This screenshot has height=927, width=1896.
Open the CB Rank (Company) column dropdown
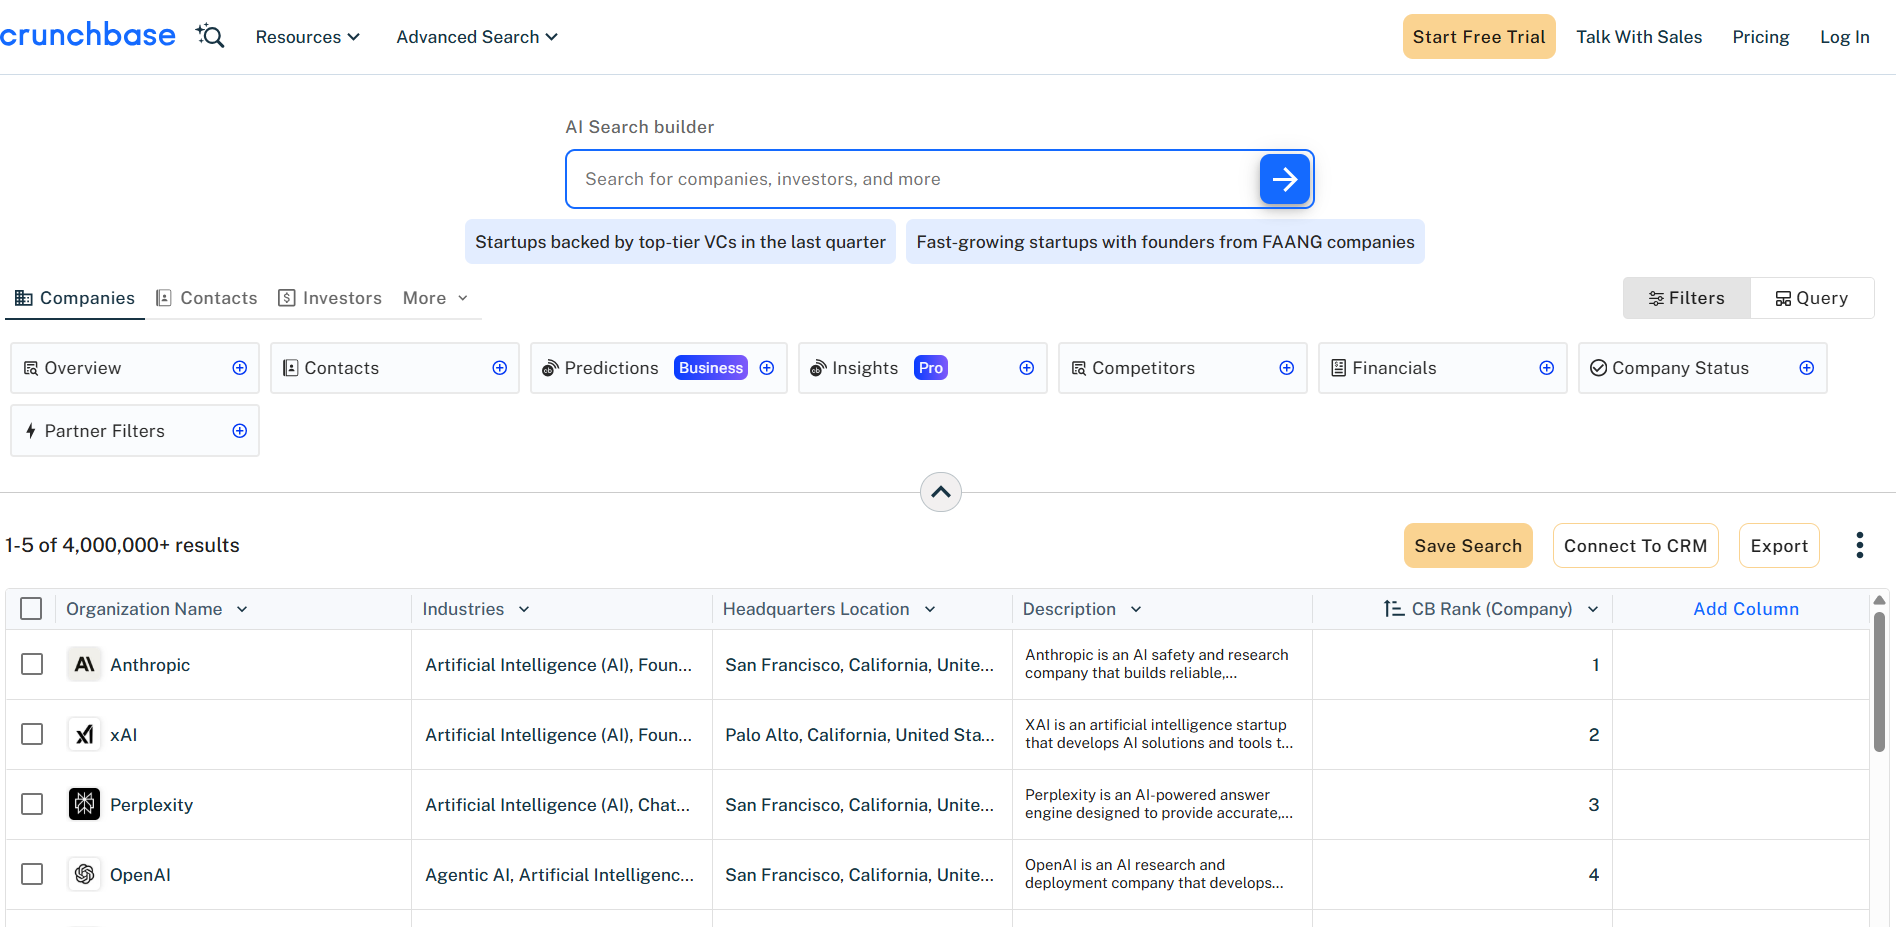(1593, 609)
